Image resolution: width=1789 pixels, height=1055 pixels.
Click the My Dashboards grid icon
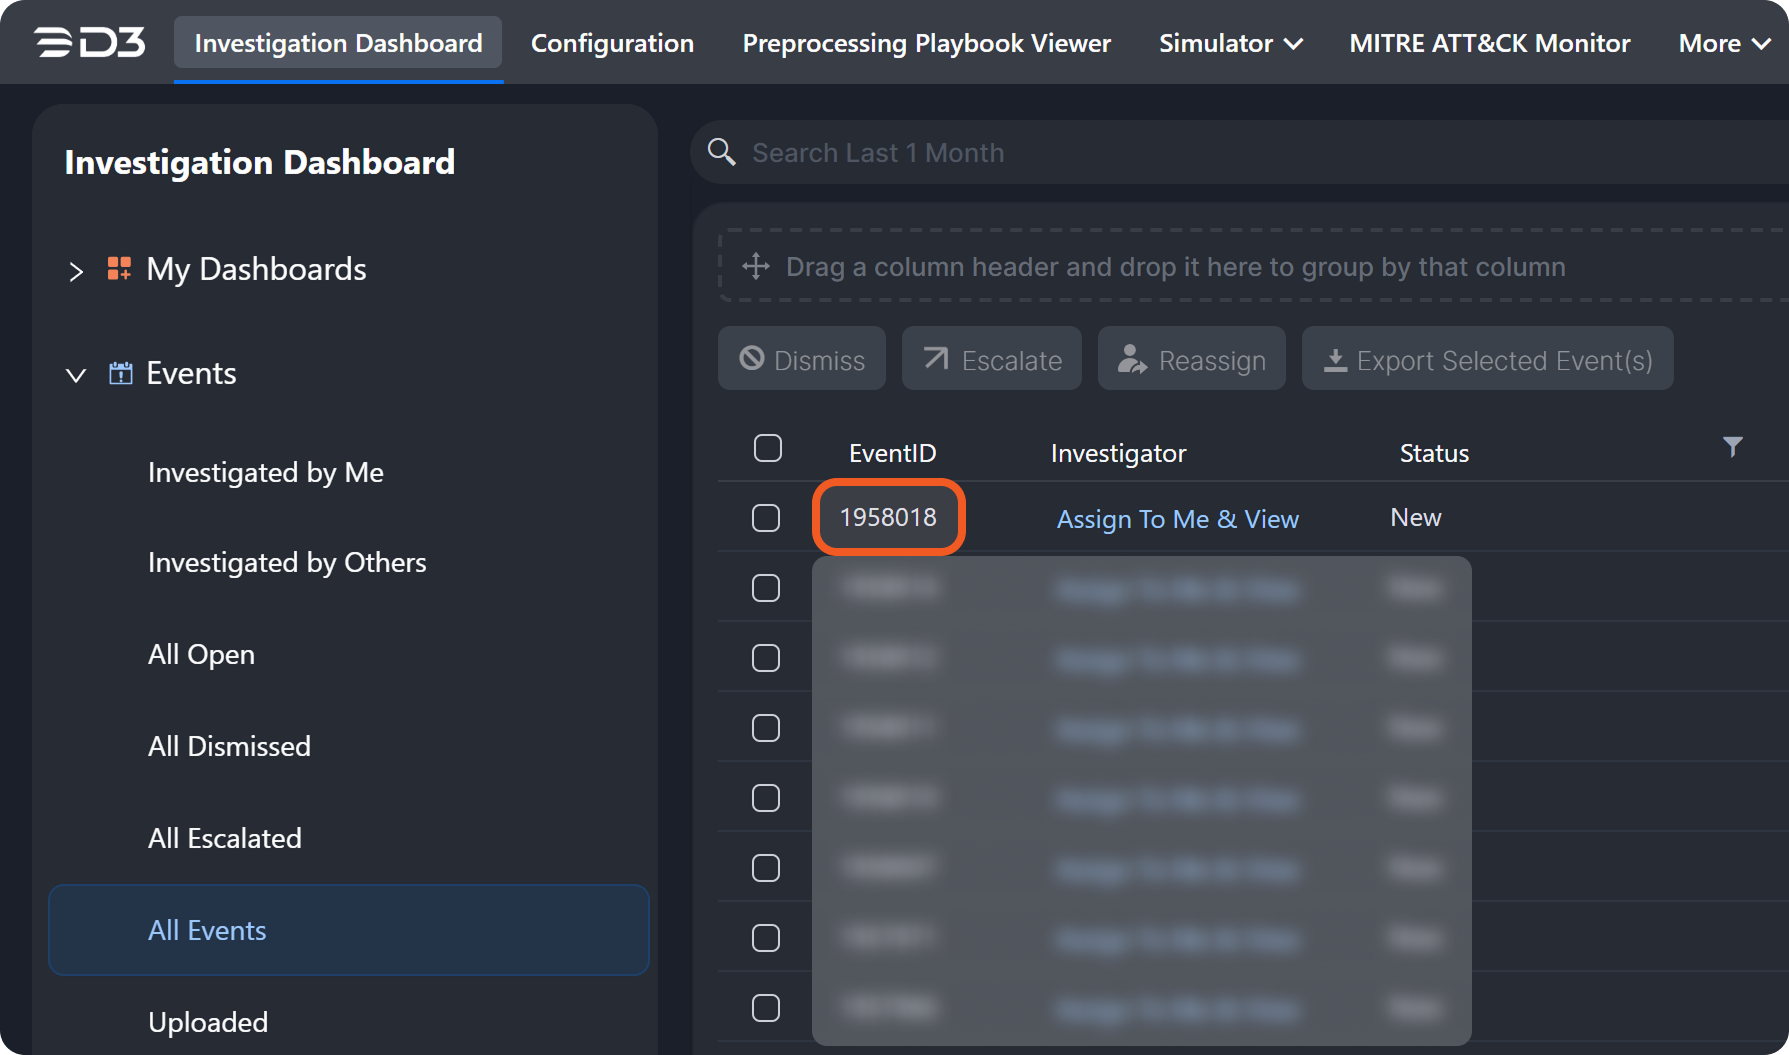click(119, 269)
